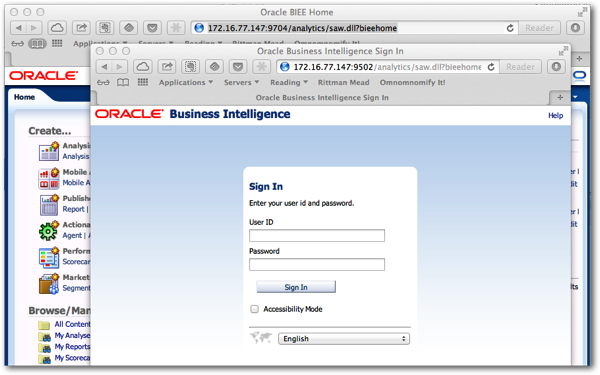The image size is (600, 375).
Task: Expand the Reading bookmarks folder
Action: pos(289,82)
